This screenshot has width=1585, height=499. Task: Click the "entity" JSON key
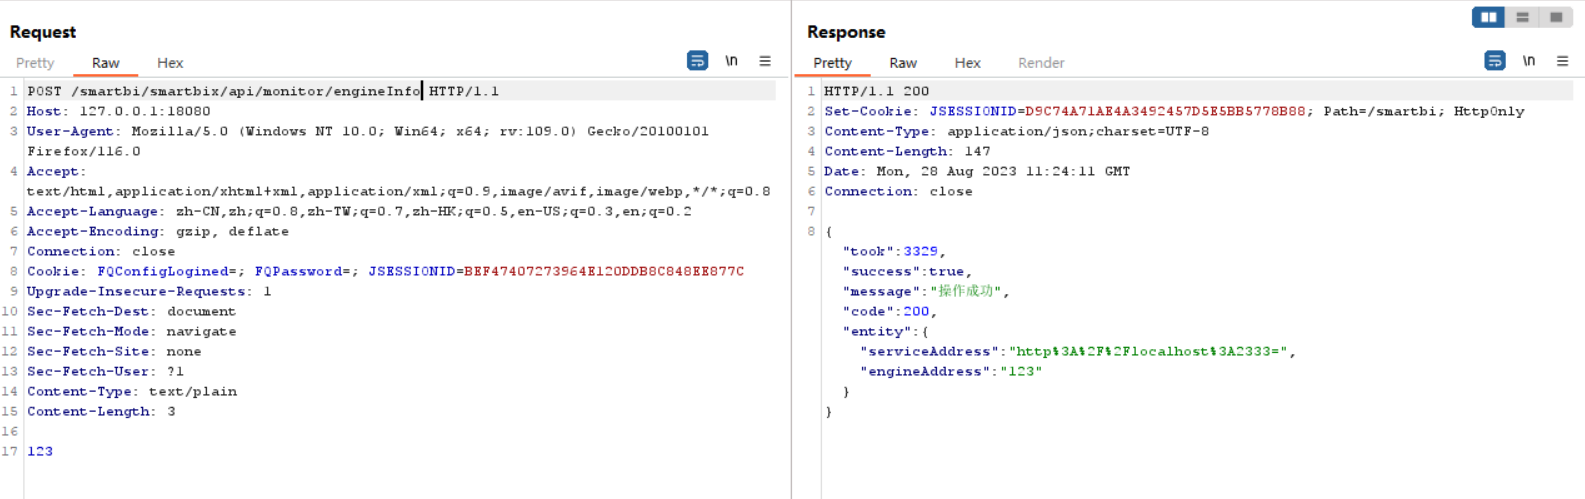[877, 331]
